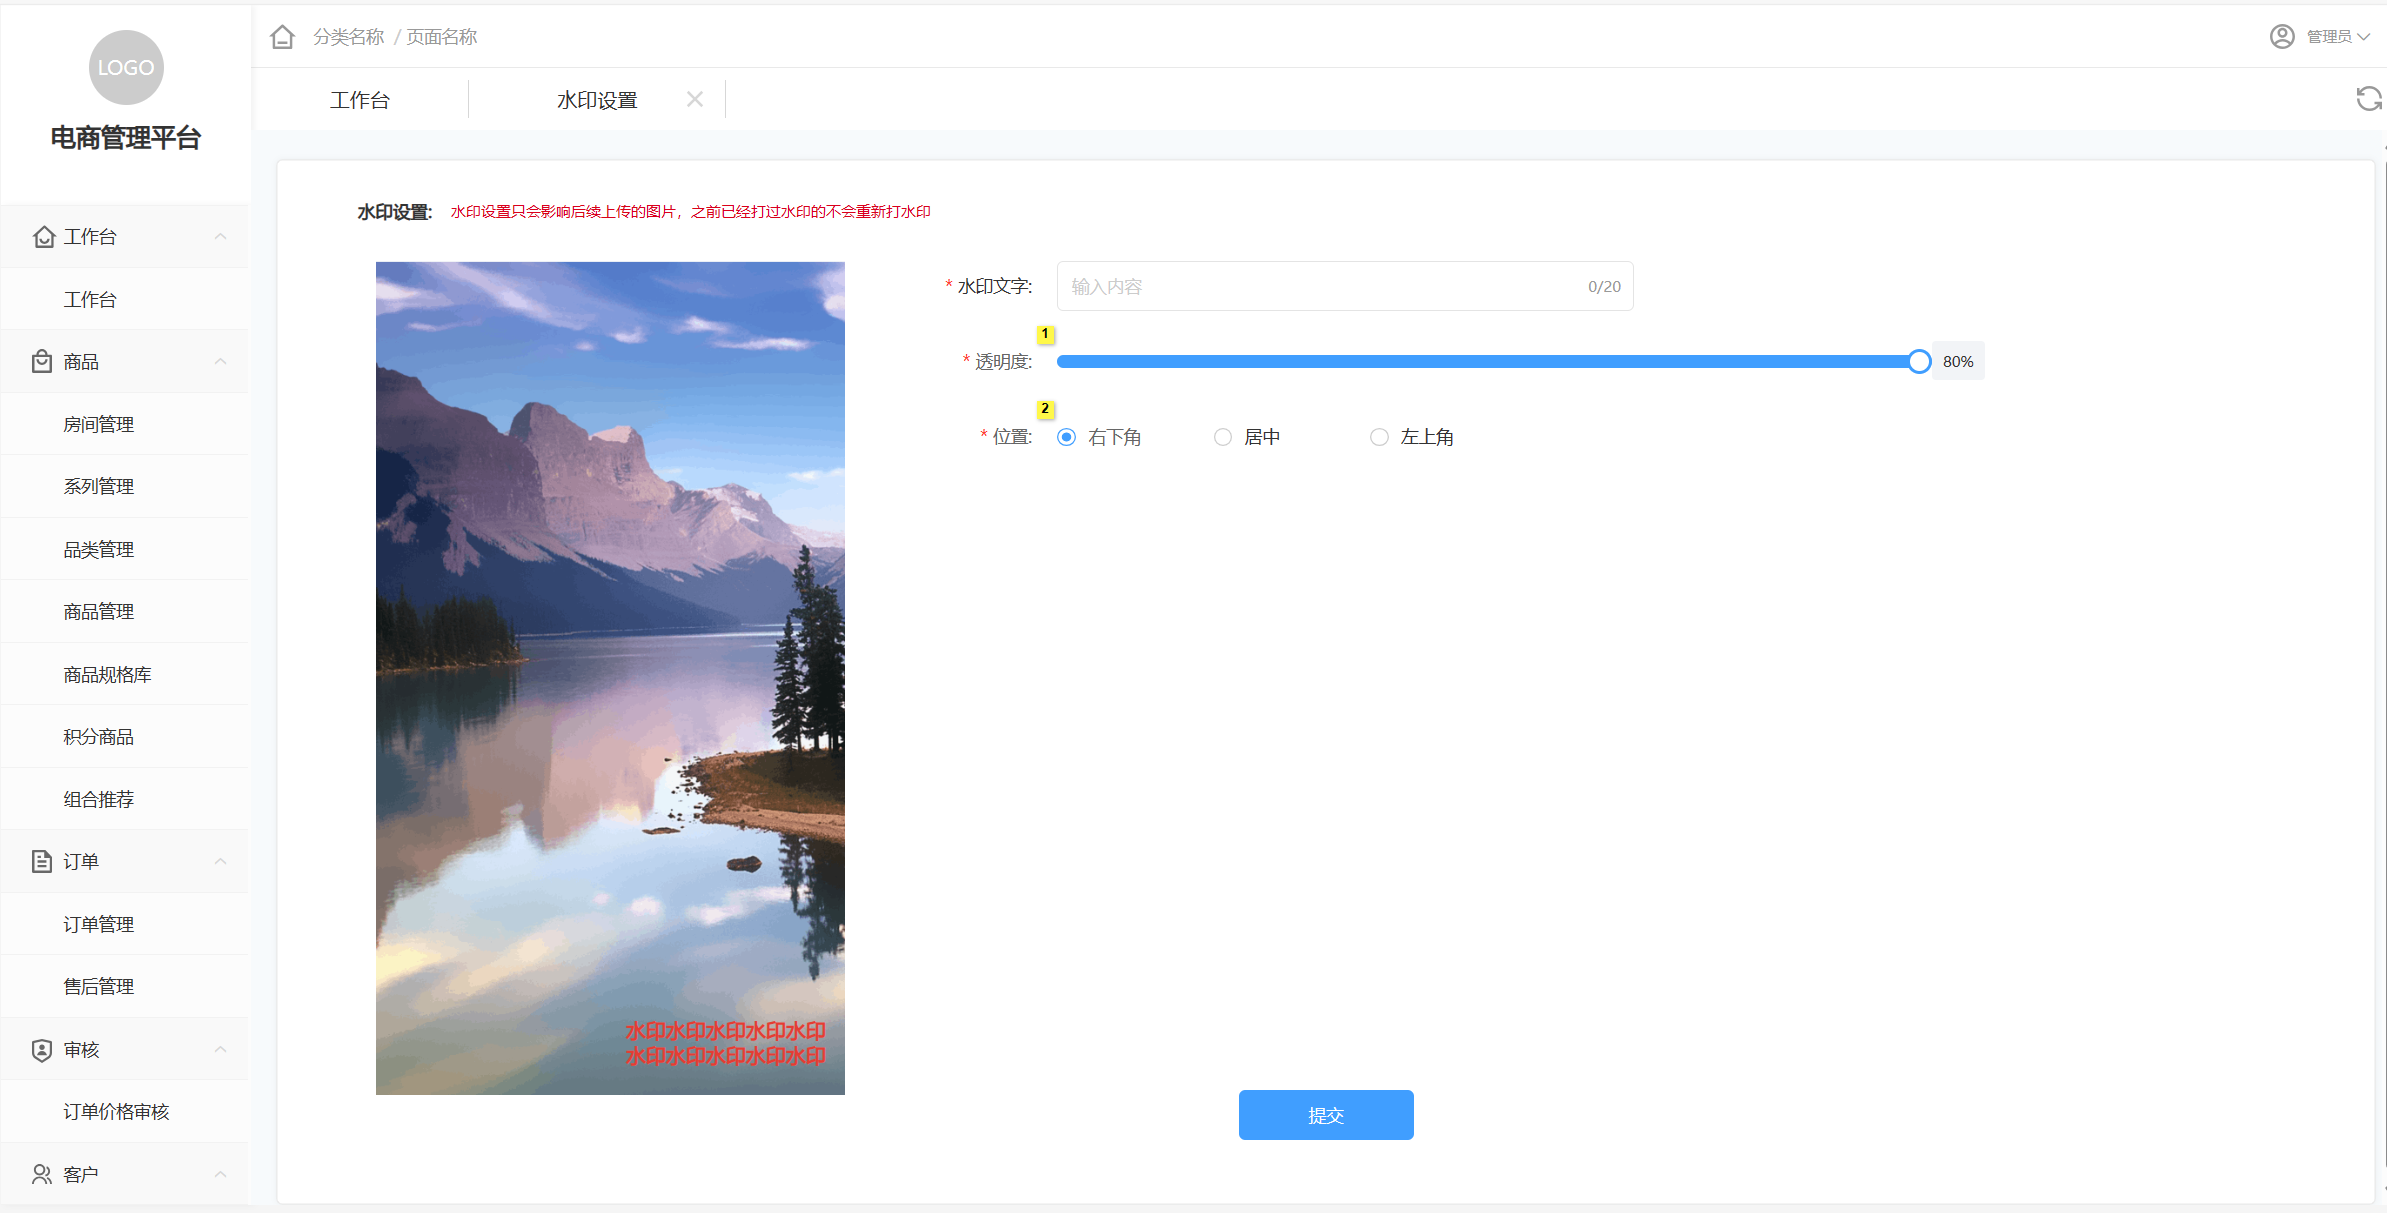Click the 透明度 slider handle
Viewport: 2387px width, 1213px height.
point(1919,362)
